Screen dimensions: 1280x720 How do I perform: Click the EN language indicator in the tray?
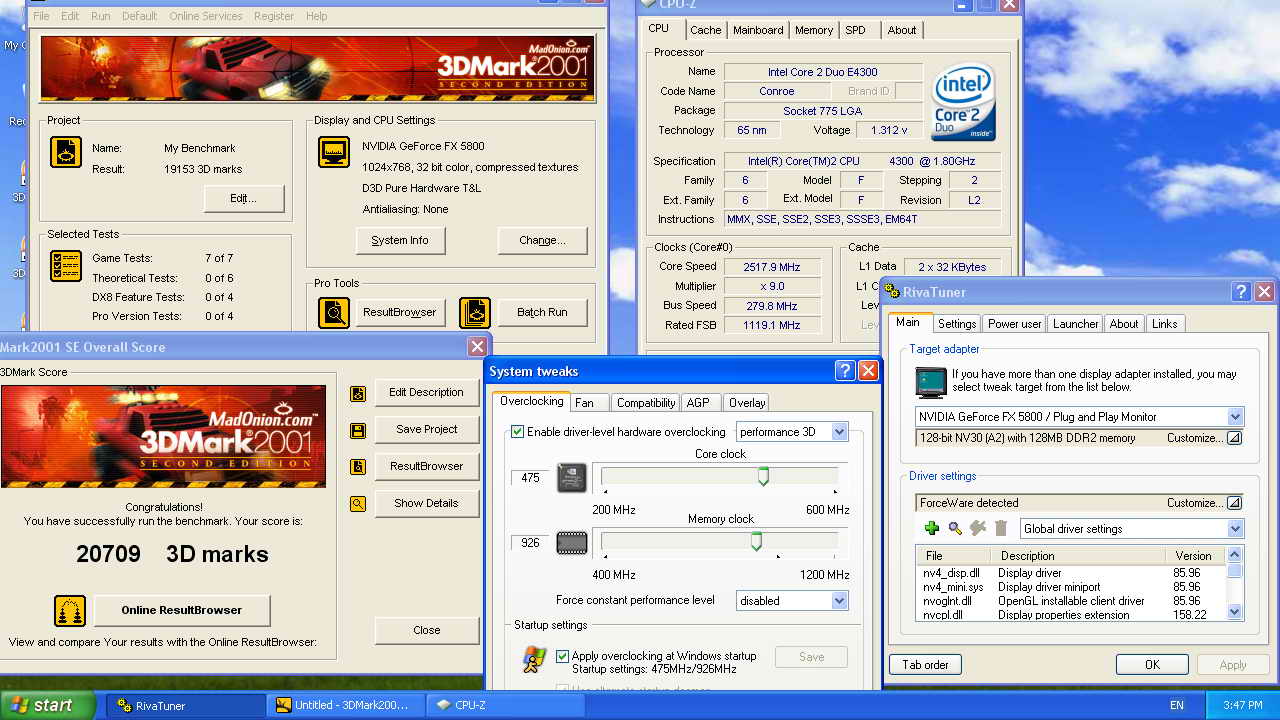pyautogui.click(x=1177, y=705)
